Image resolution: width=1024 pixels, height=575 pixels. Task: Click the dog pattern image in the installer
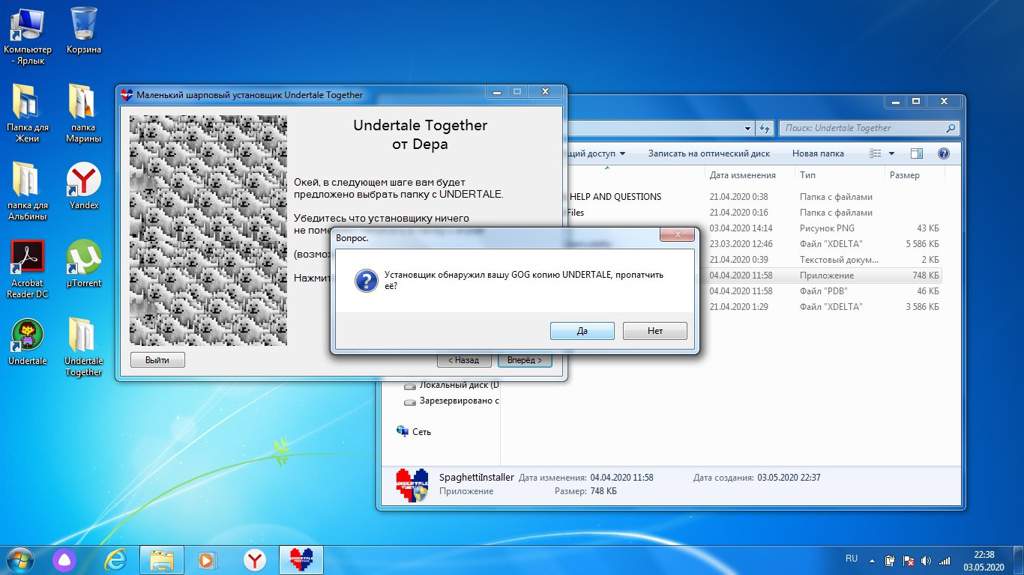208,230
